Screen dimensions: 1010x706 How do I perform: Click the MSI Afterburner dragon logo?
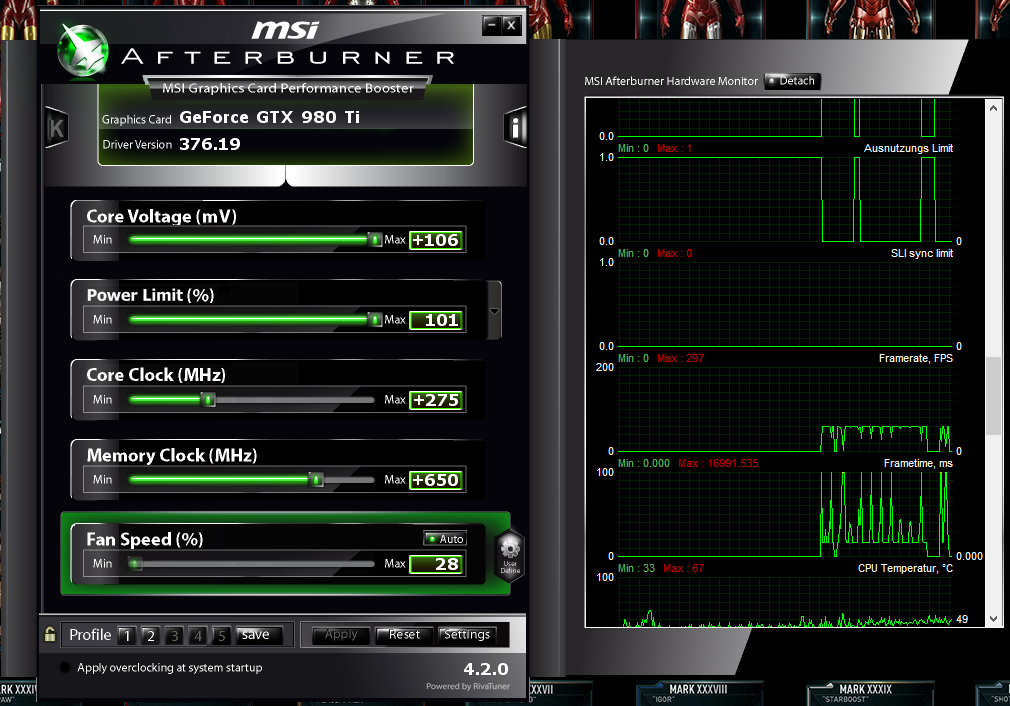point(82,50)
